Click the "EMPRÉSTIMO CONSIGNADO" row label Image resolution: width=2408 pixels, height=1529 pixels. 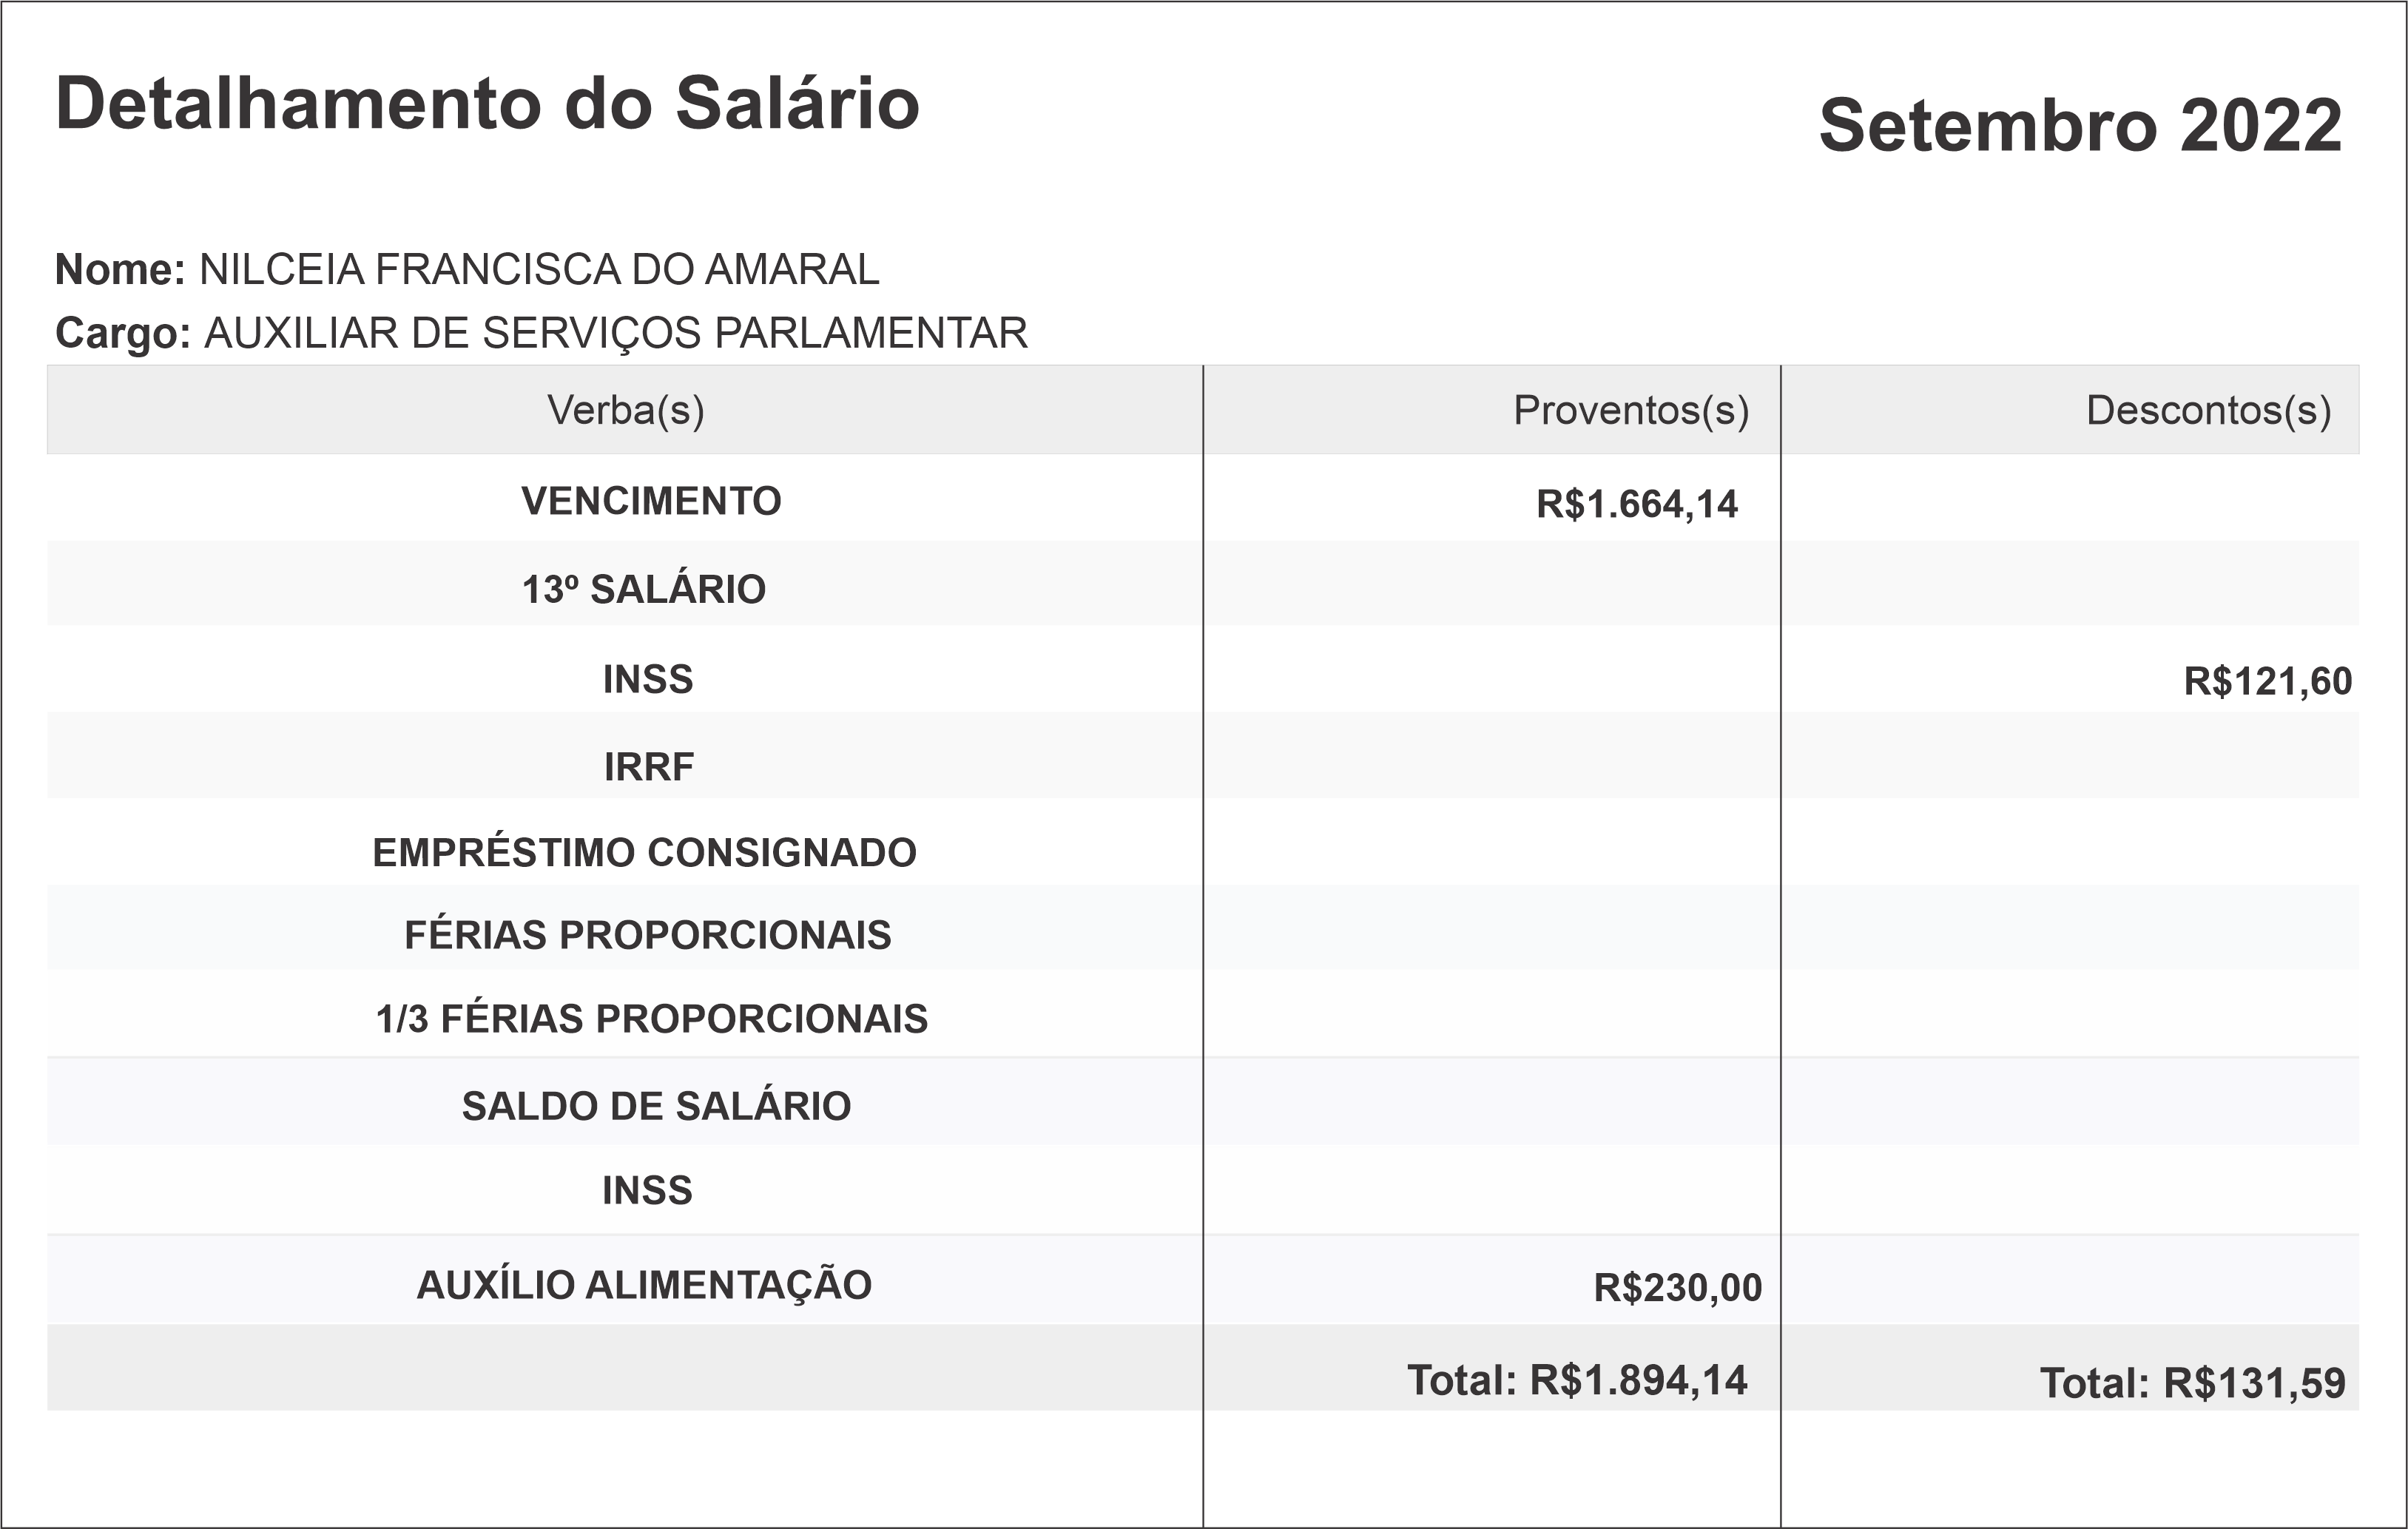[x=644, y=853]
